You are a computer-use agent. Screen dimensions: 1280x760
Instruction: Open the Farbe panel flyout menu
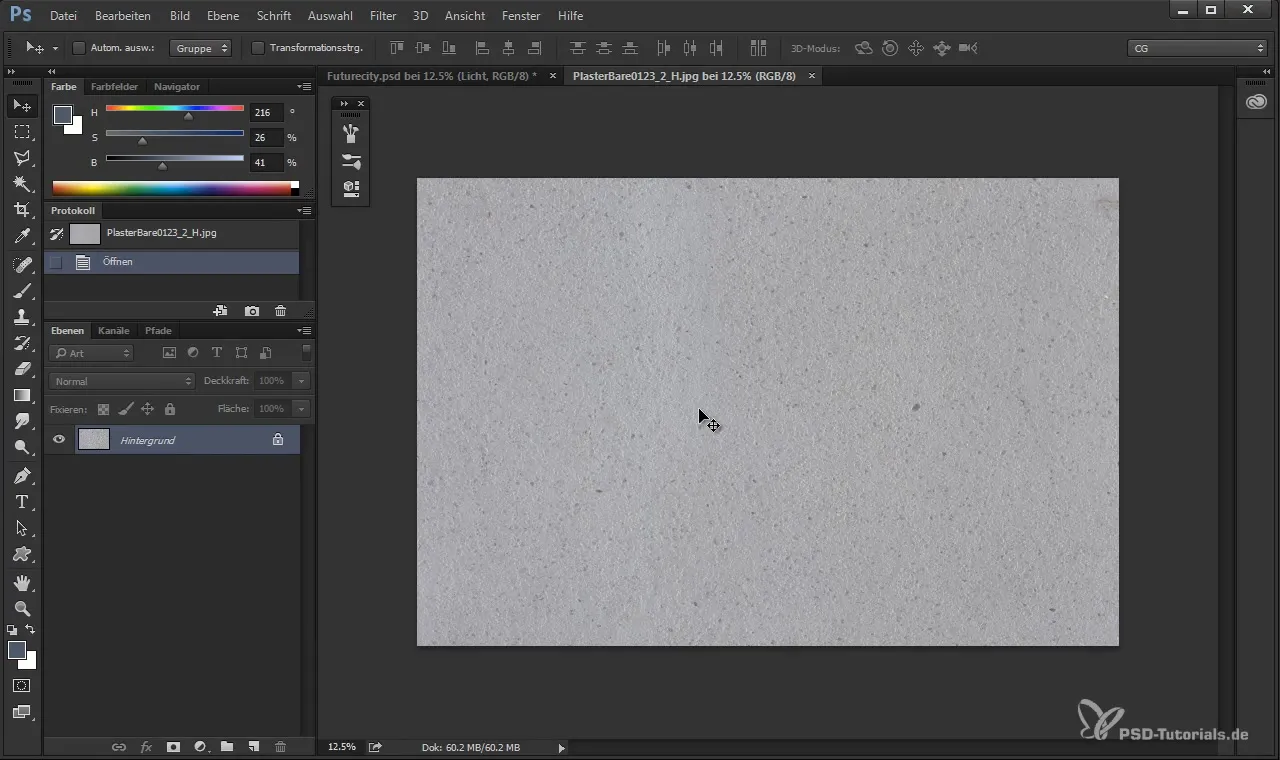(305, 87)
